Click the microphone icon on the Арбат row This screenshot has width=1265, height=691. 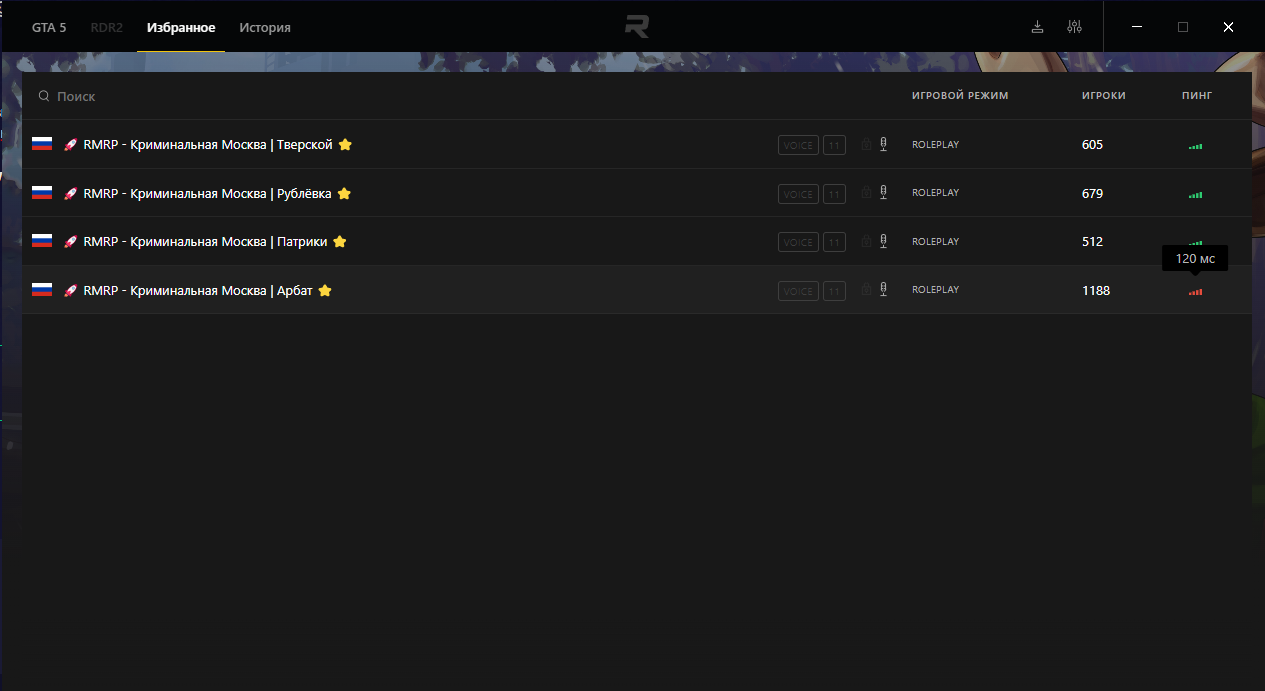[x=883, y=290]
